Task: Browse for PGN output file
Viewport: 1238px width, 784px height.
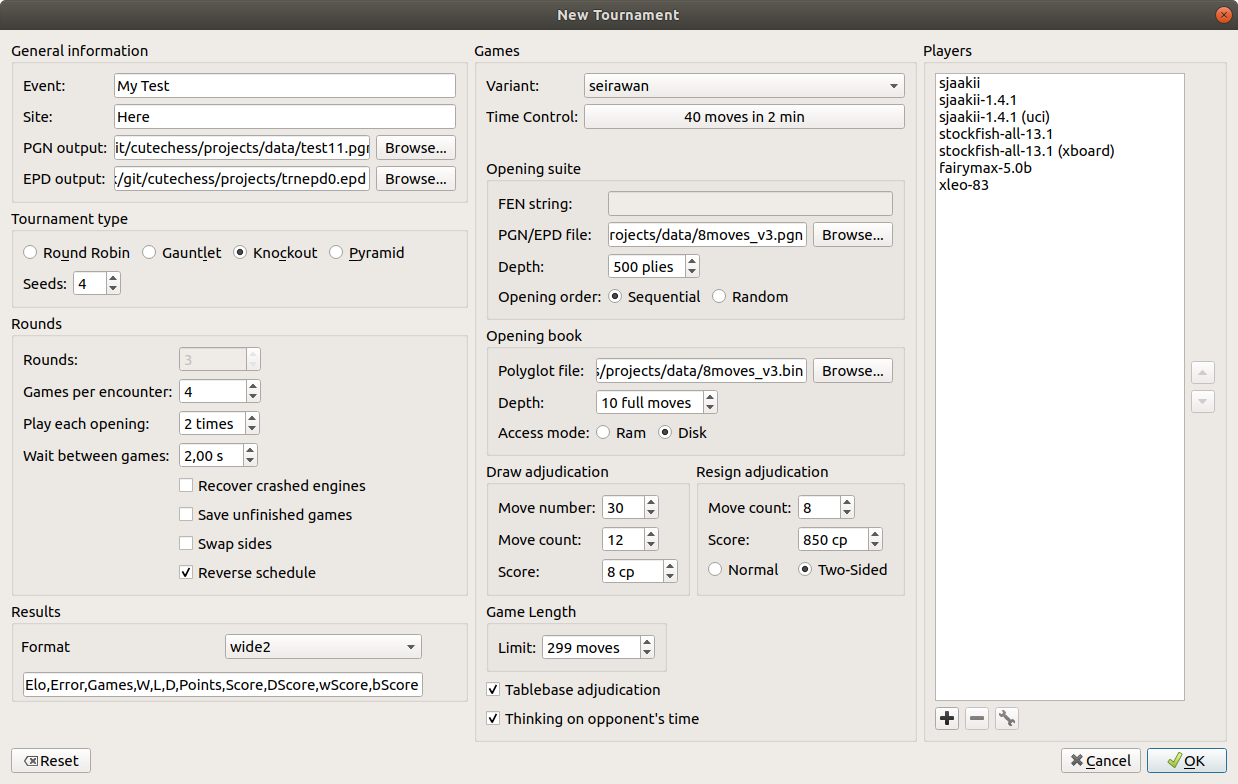Action: [416, 148]
